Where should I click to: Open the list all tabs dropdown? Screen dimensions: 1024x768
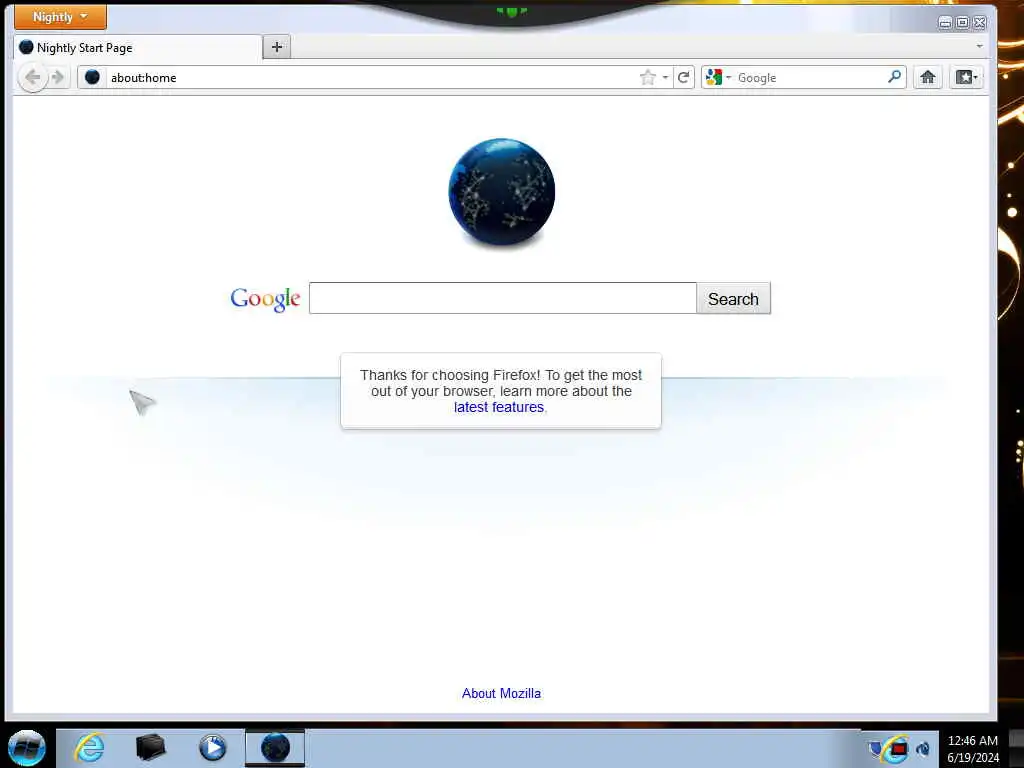[979, 46]
